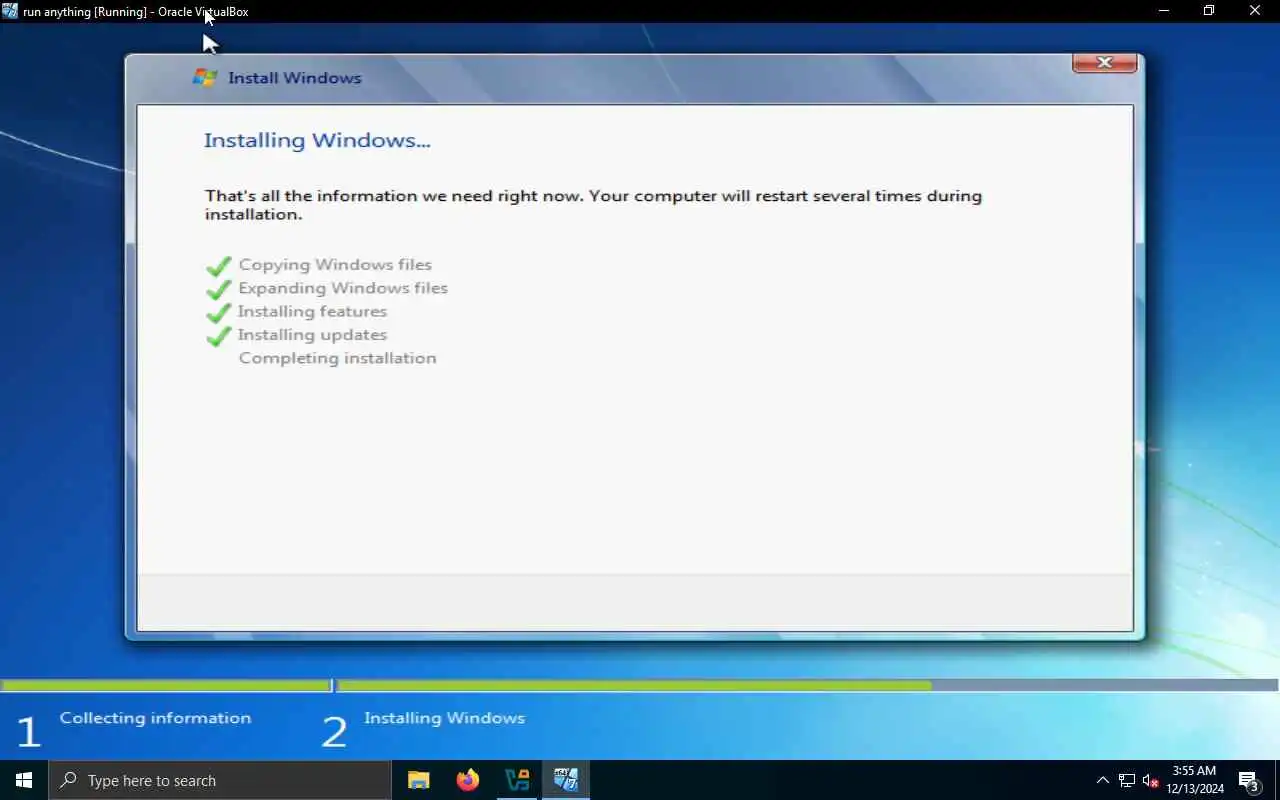Open File Explorer from the taskbar

click(418, 780)
